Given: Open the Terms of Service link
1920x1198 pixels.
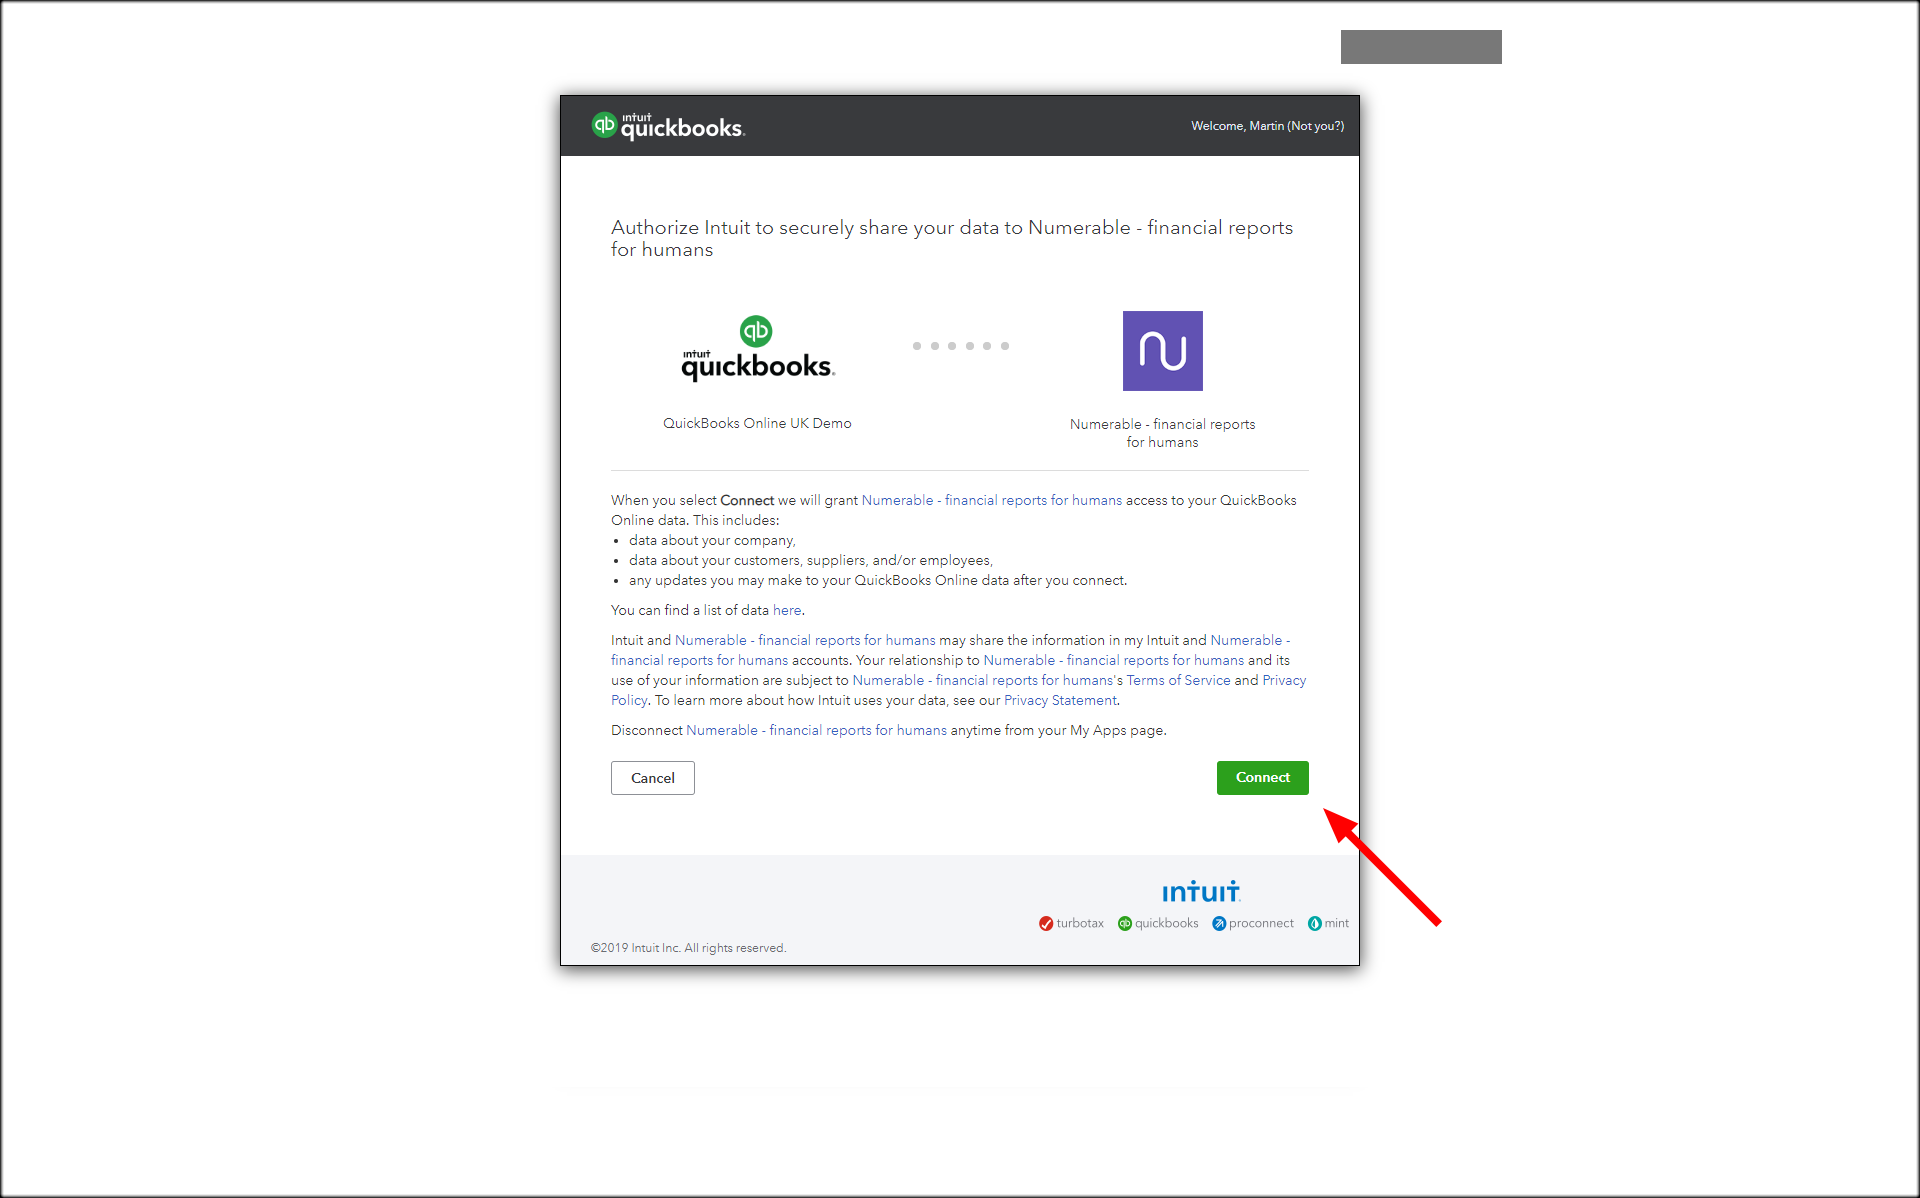Looking at the screenshot, I should [x=1178, y=680].
